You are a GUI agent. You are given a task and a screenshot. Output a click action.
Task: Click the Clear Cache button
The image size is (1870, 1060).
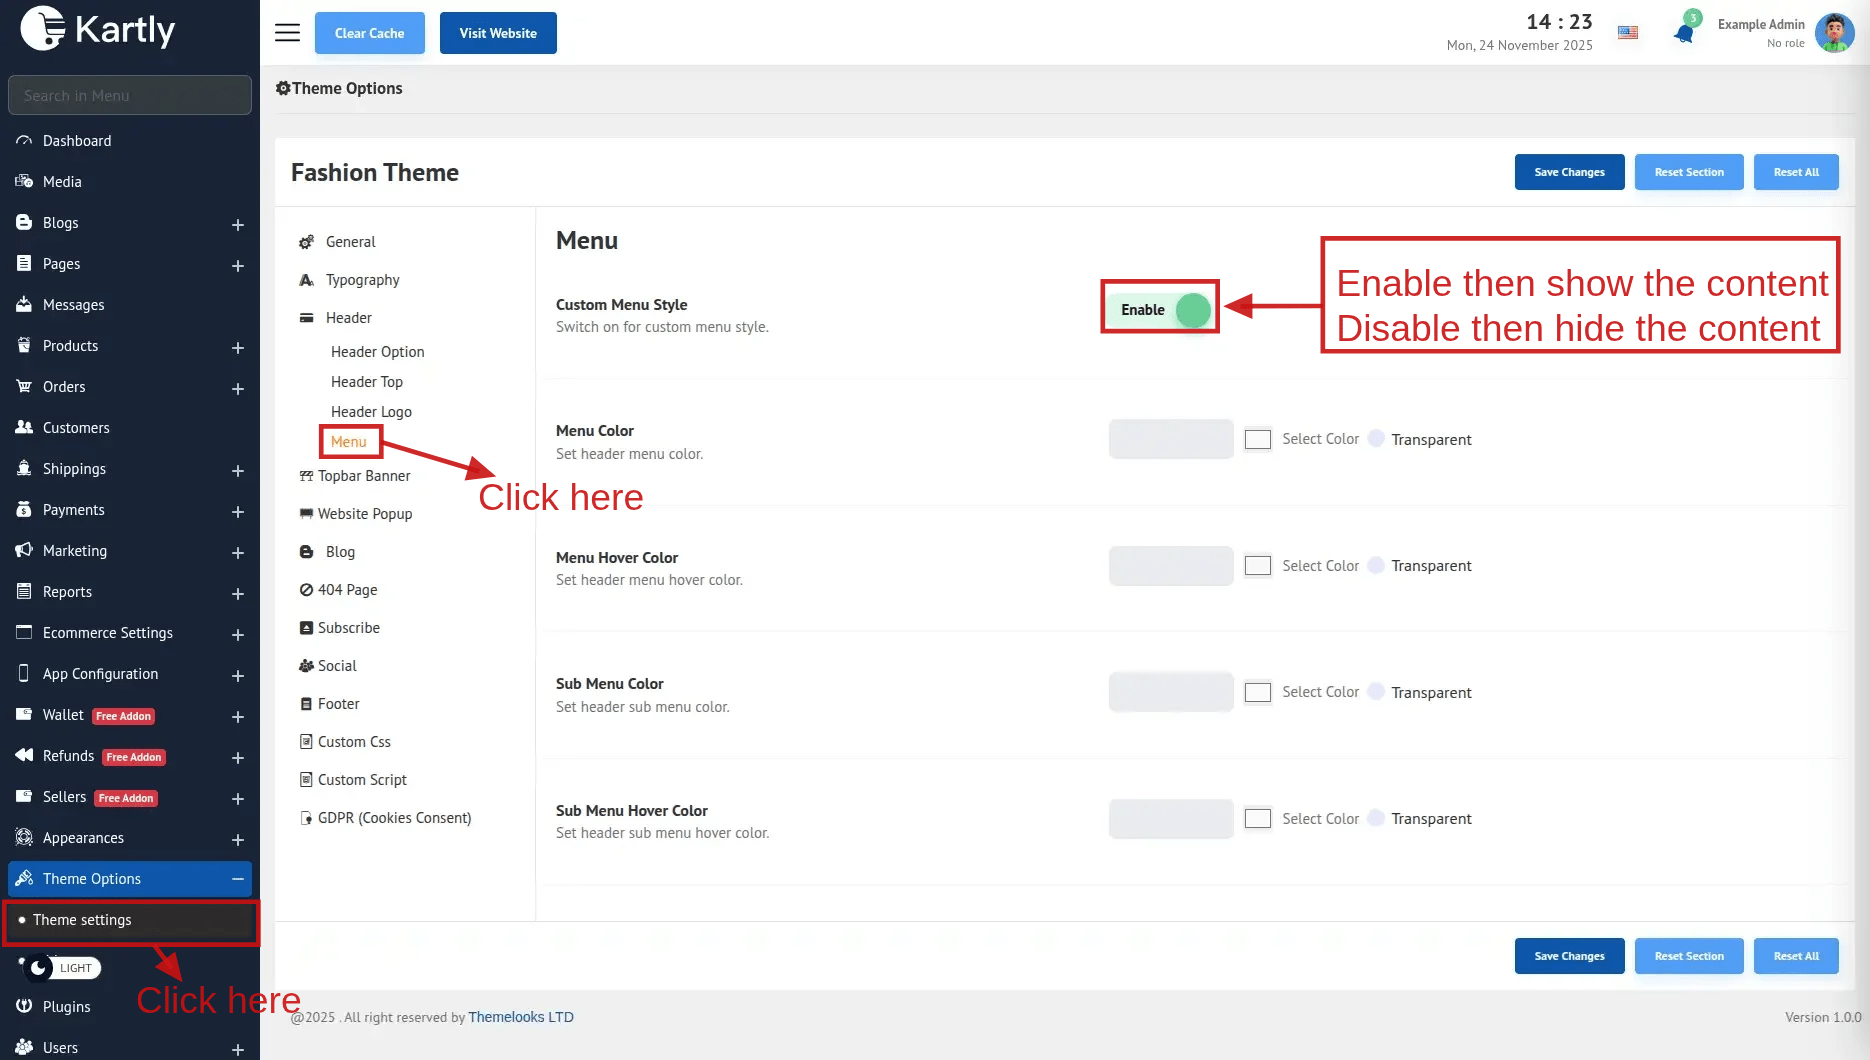[x=369, y=33]
